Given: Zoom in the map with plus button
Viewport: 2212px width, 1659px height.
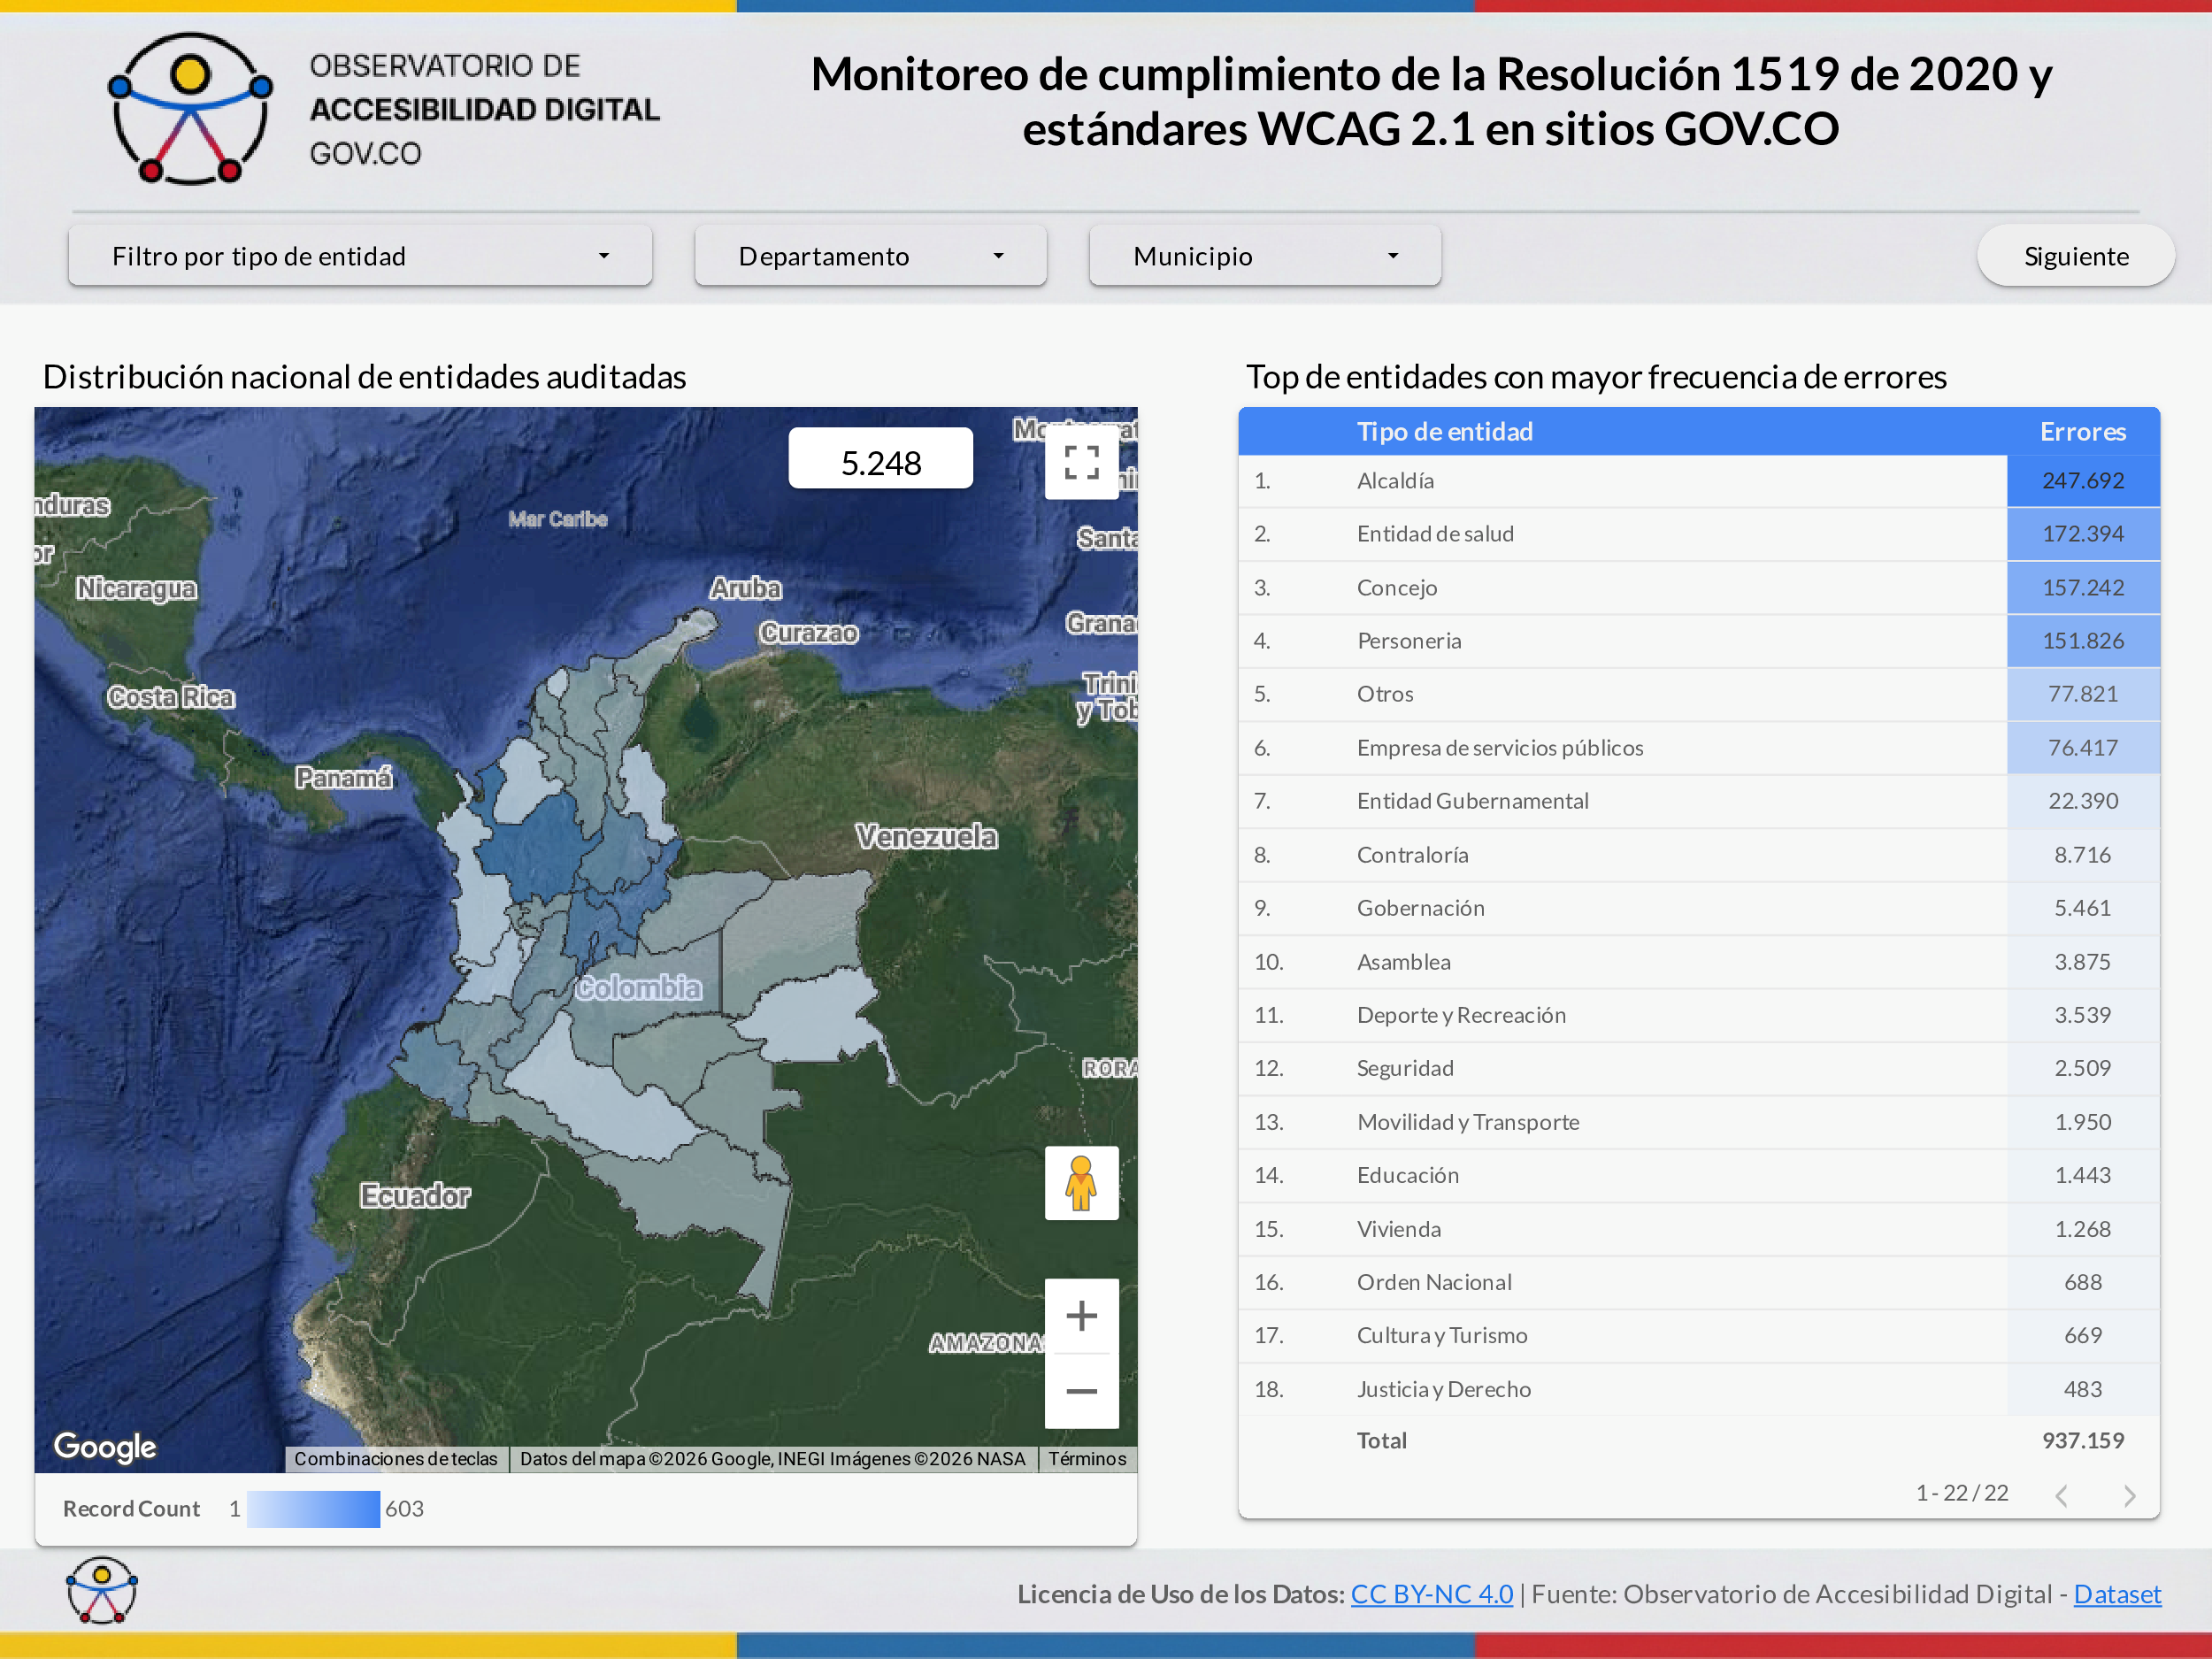Looking at the screenshot, I should 1081,1315.
